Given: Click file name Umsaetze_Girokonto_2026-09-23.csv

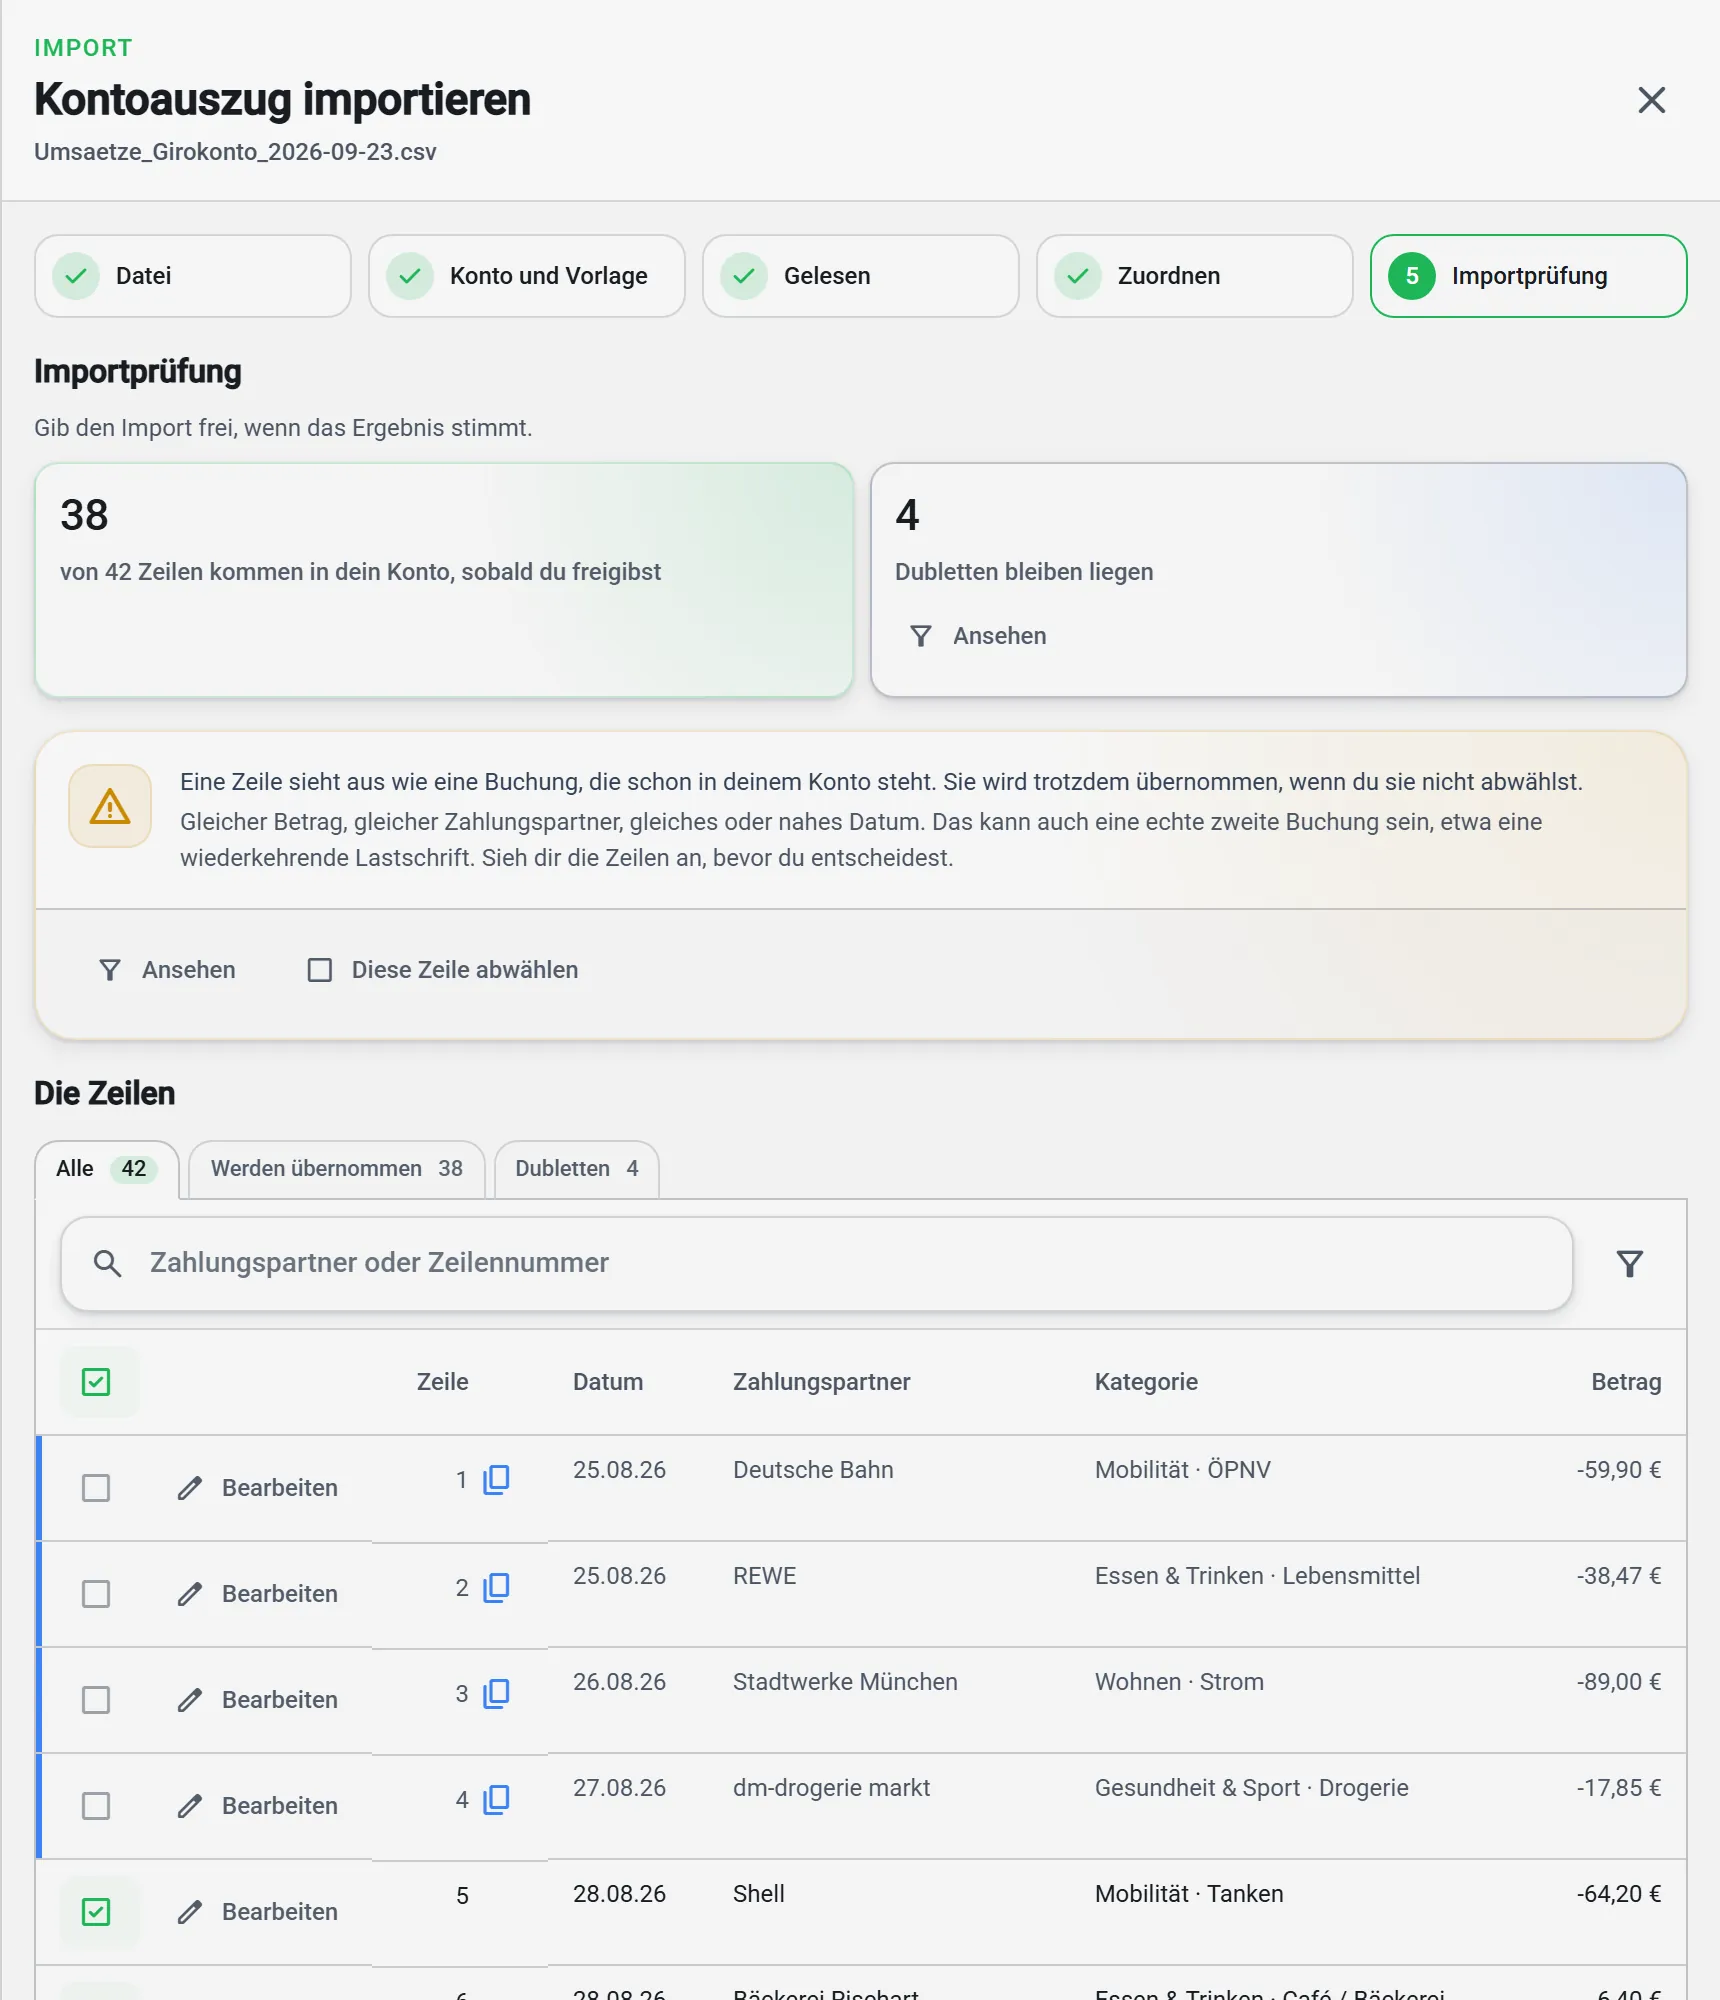Looking at the screenshot, I should (235, 152).
